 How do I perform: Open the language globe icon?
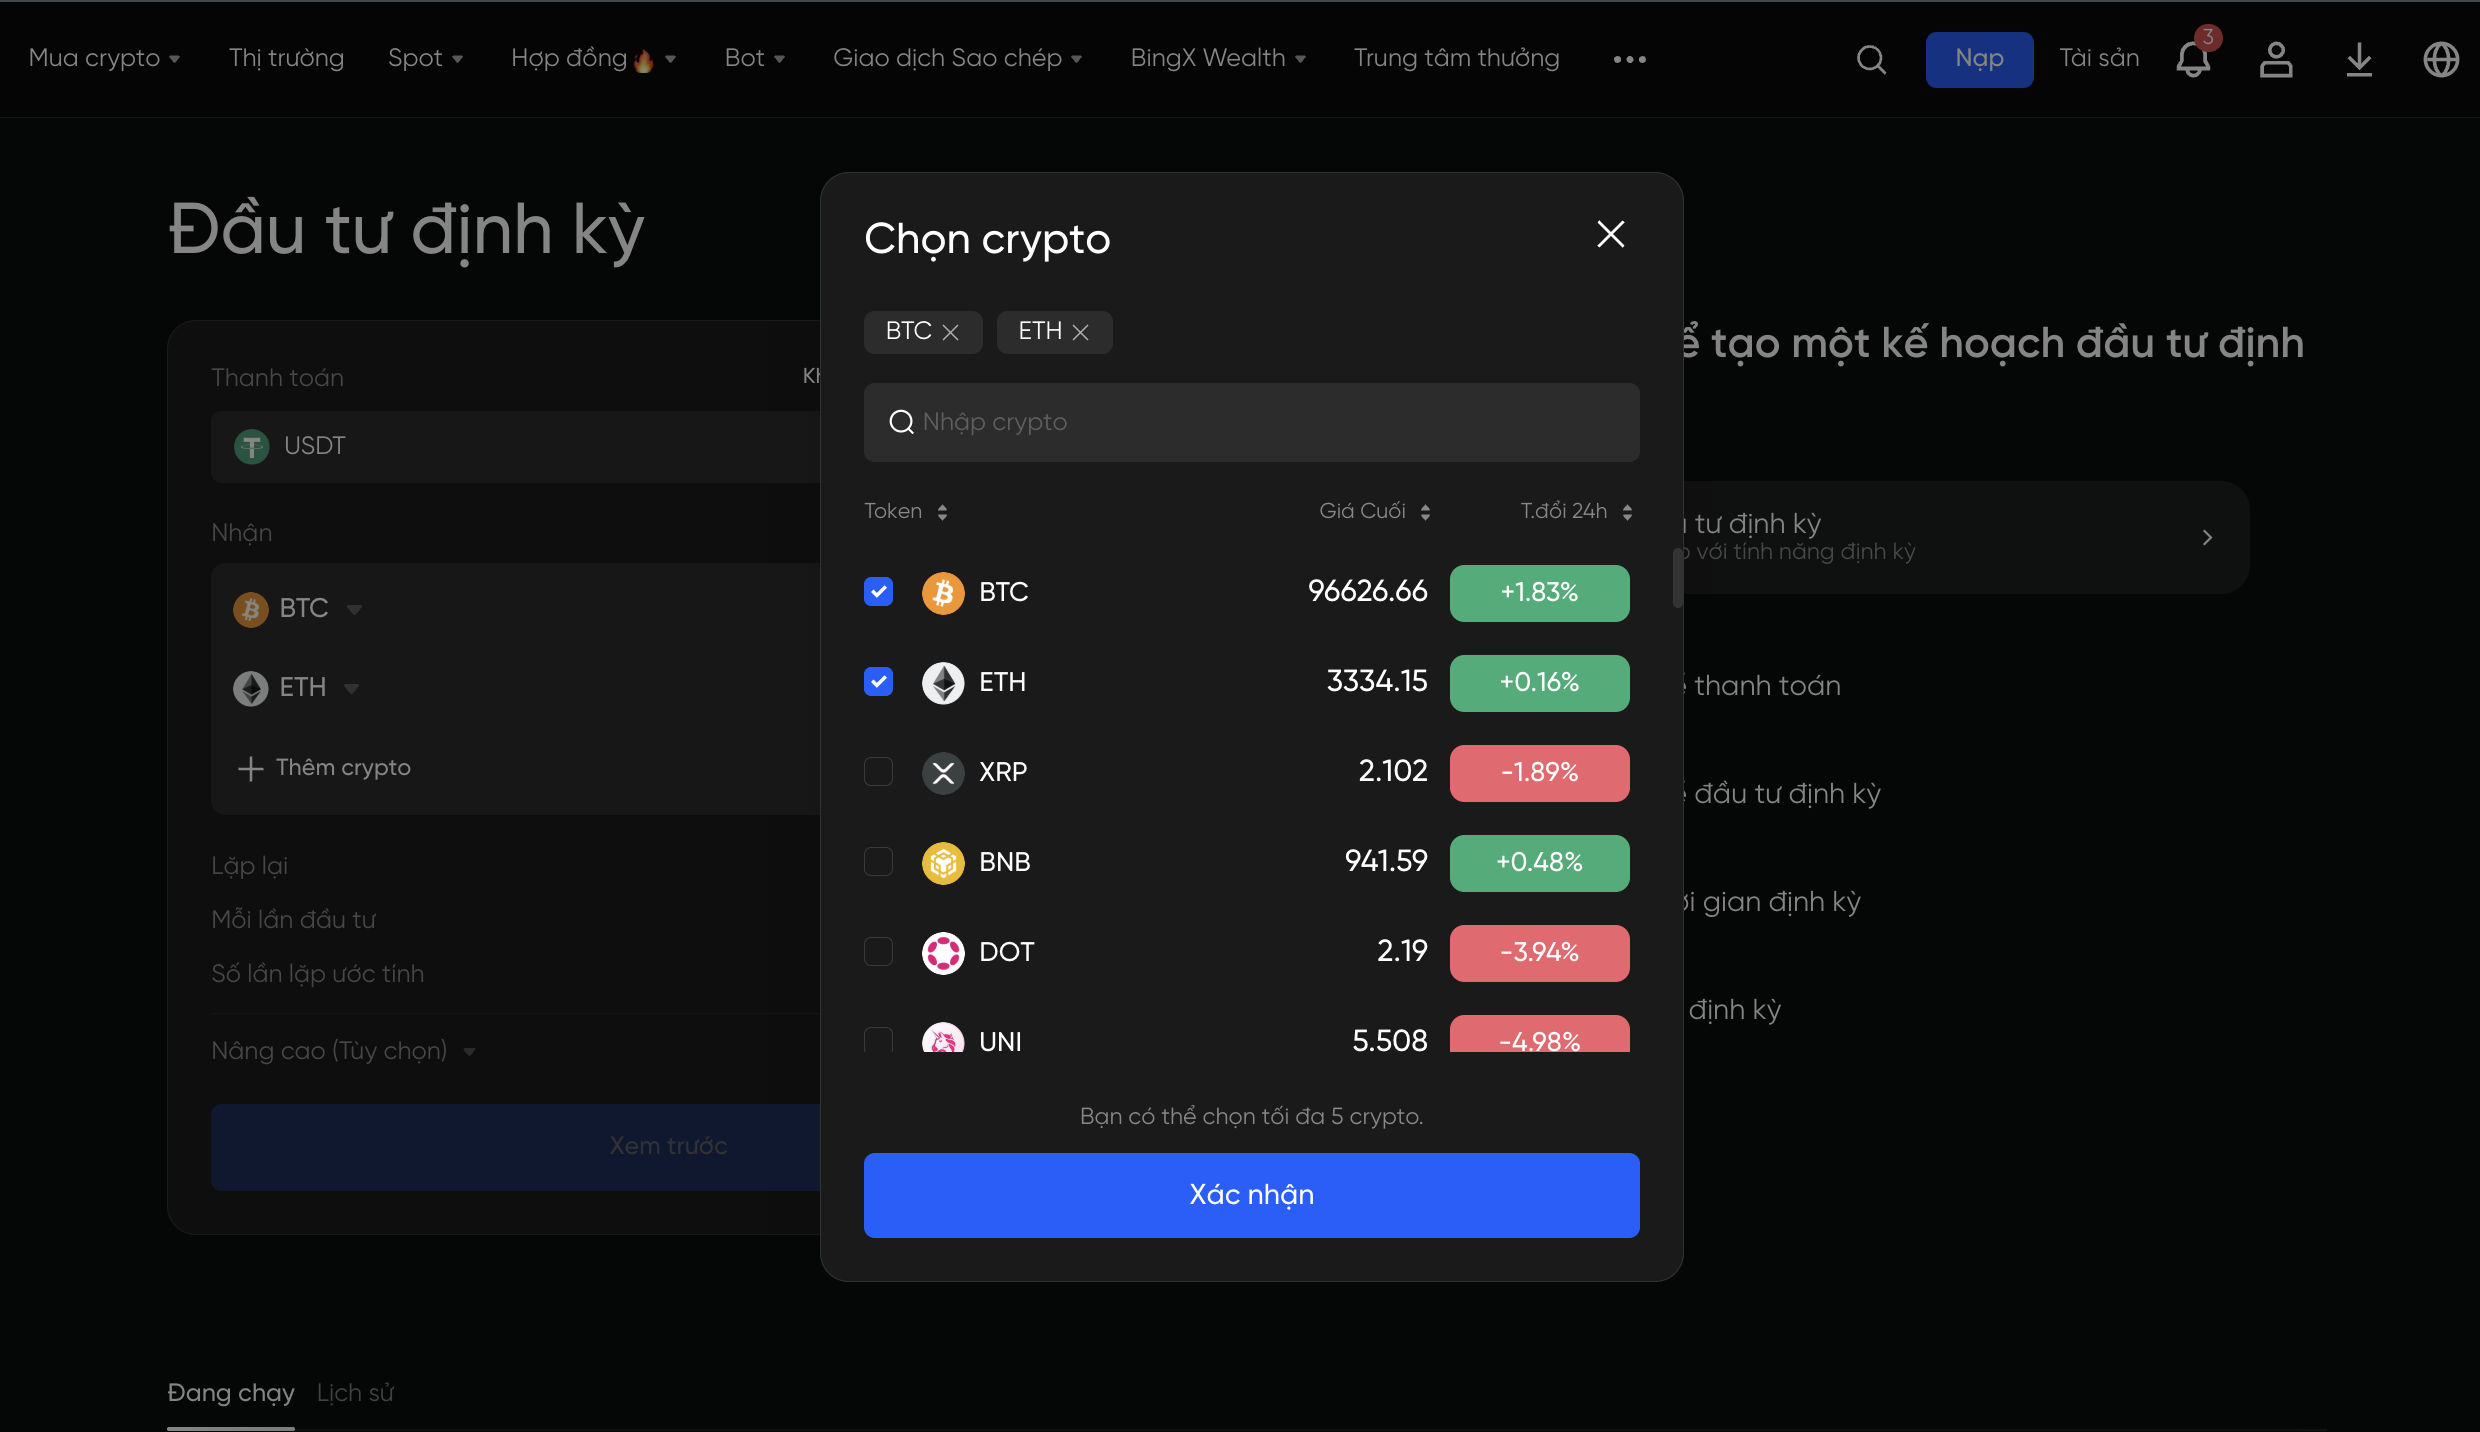2441,60
